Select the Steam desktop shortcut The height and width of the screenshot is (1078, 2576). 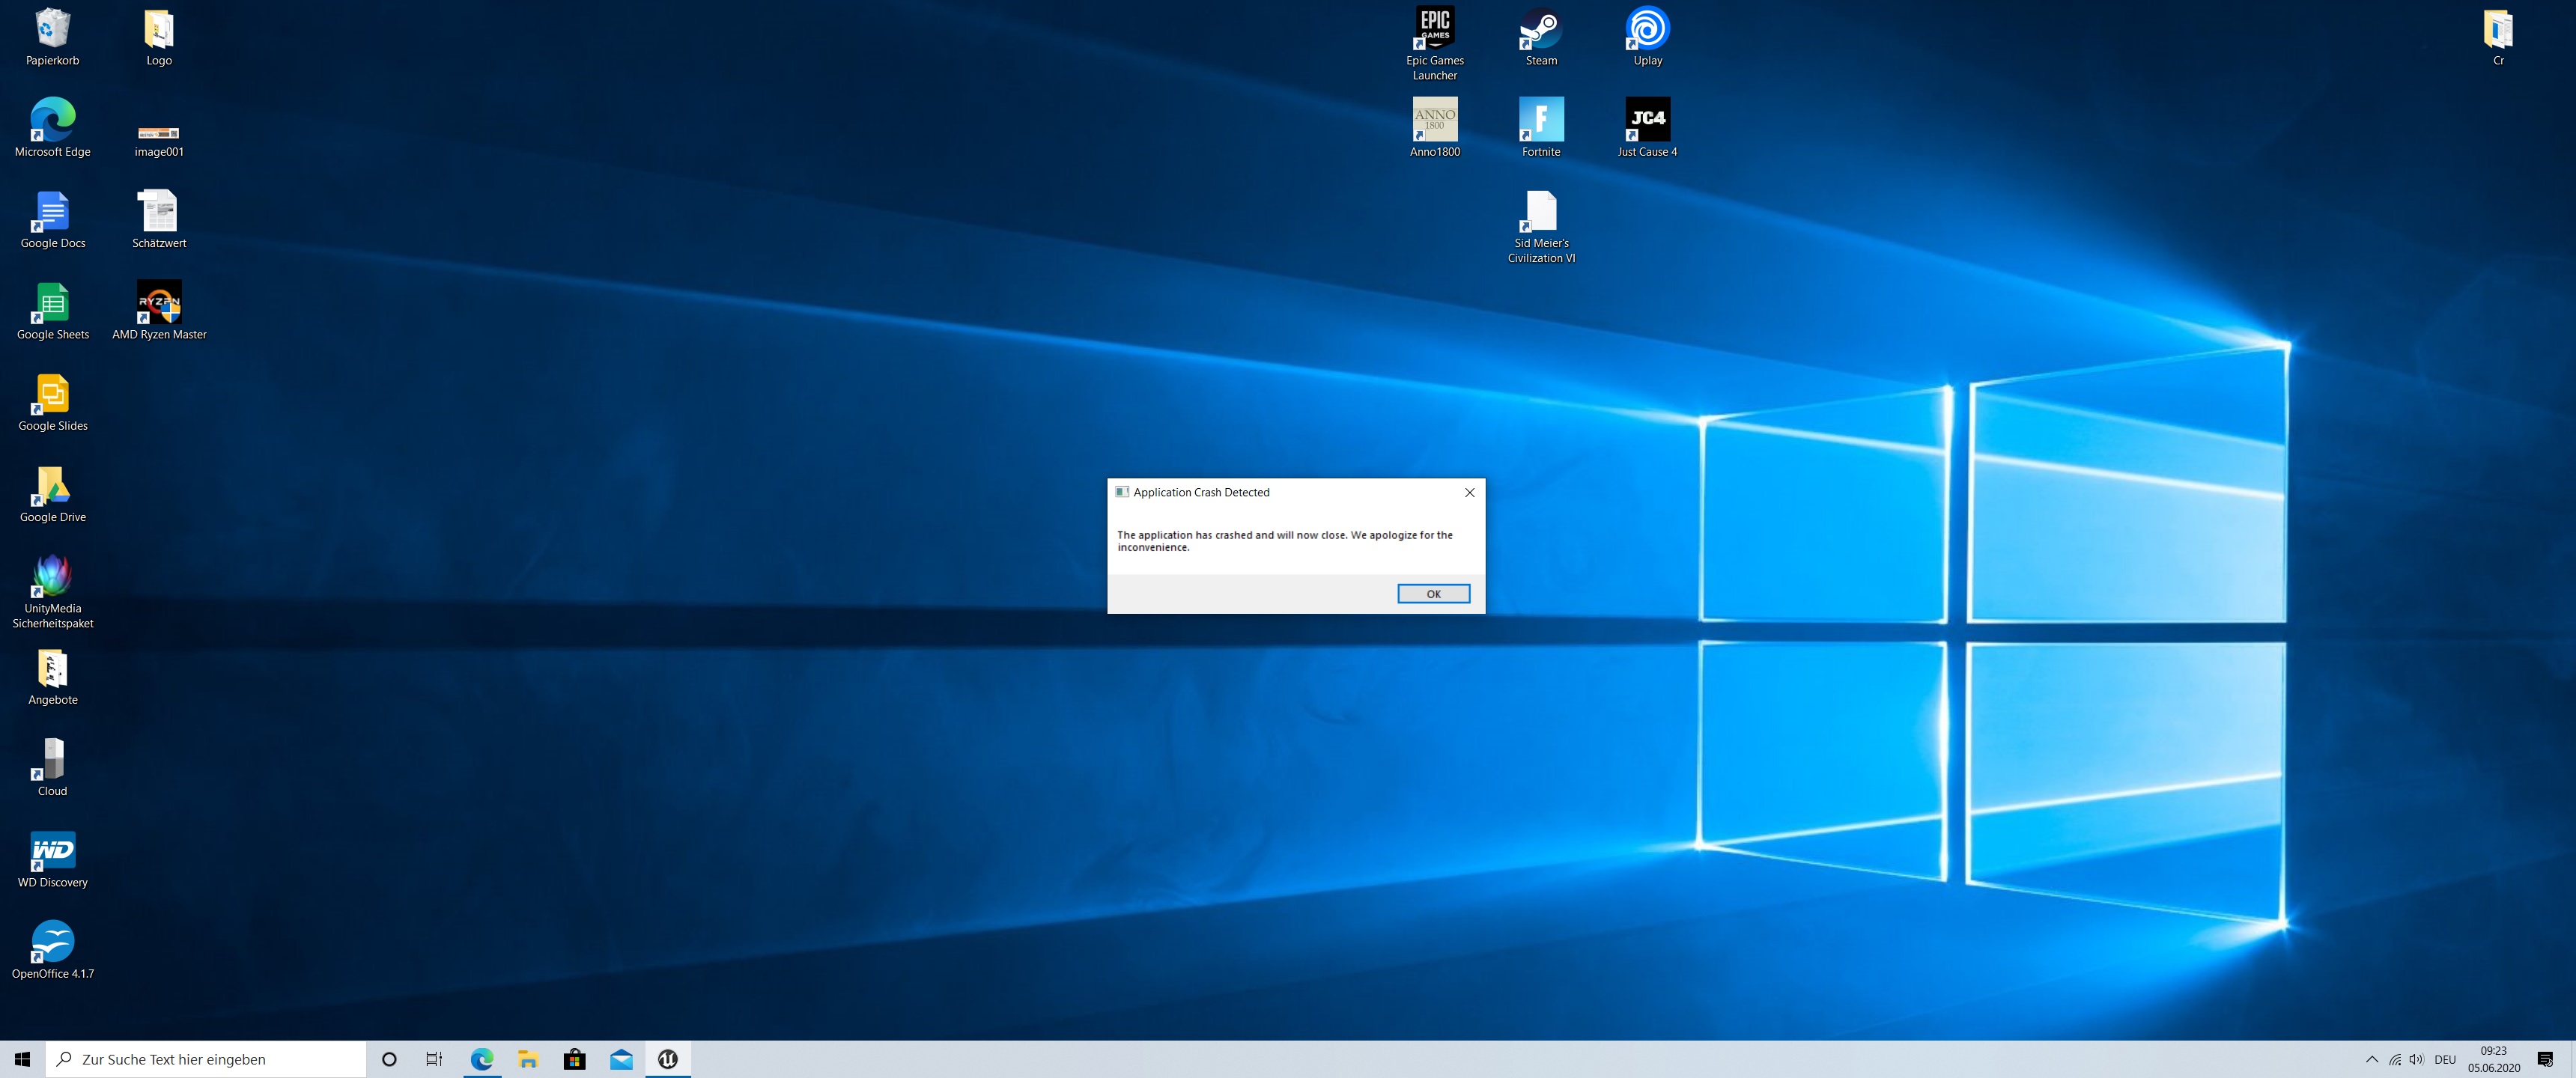1541,37
